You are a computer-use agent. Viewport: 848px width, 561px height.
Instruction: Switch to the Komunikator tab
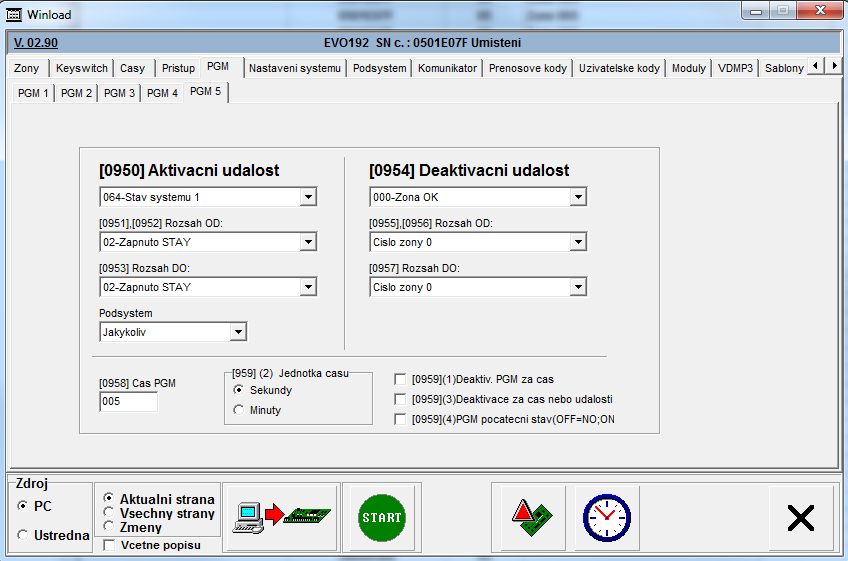coord(447,68)
